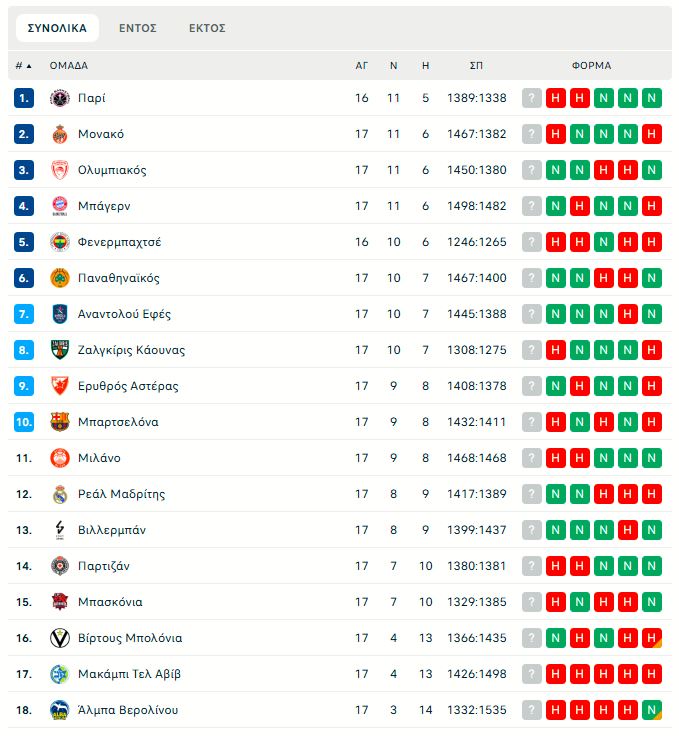Click the Real Madrid crest icon
The height and width of the screenshot is (736, 679).
60,494
